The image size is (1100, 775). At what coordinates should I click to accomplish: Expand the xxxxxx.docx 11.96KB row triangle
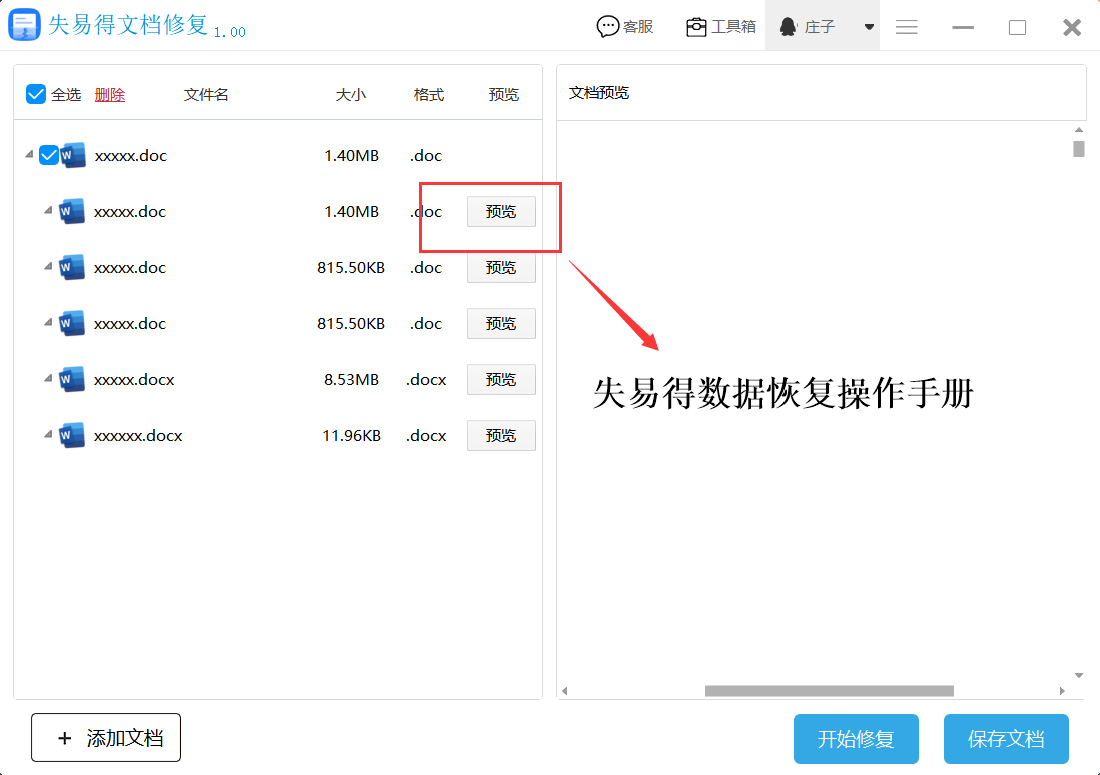tap(48, 434)
